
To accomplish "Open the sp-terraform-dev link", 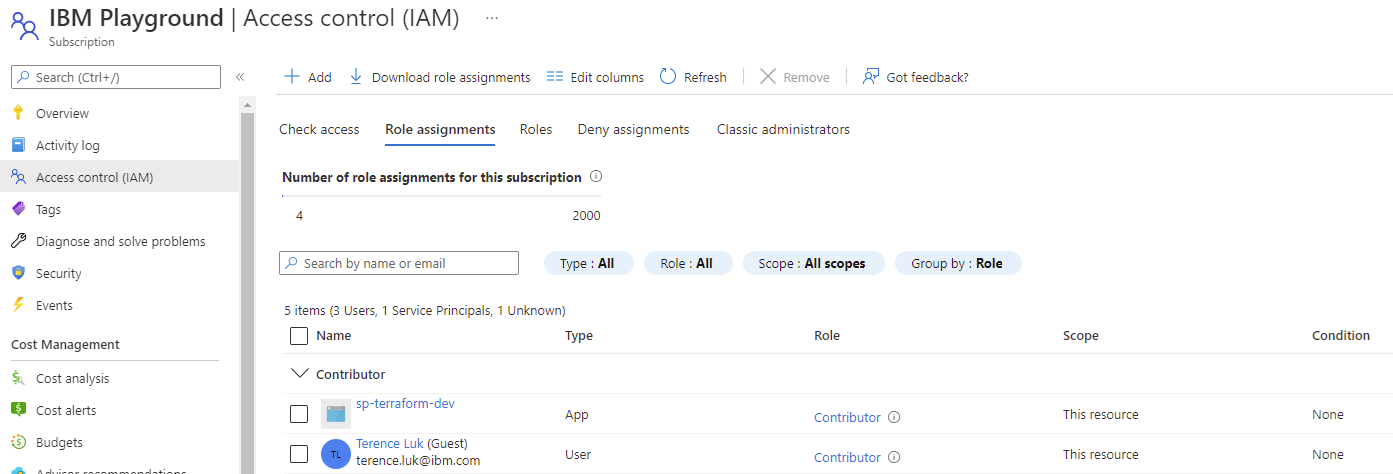I will point(405,403).
